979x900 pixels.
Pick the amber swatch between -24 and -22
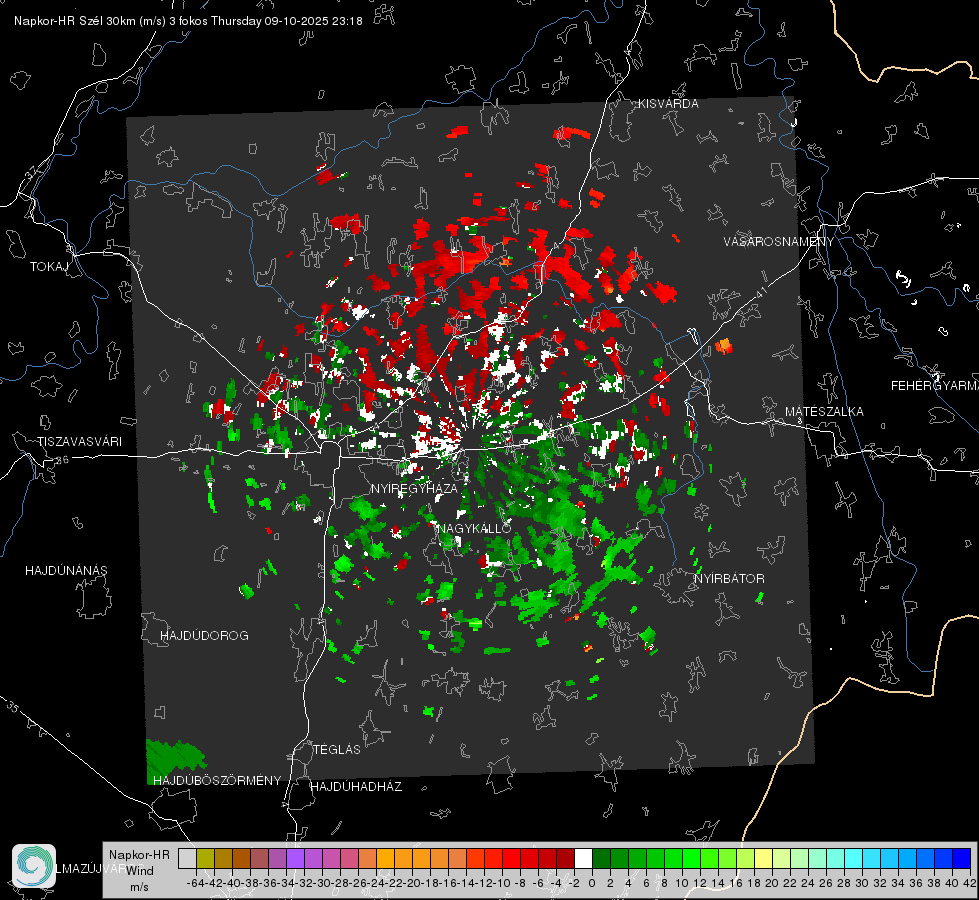[x=385, y=858]
